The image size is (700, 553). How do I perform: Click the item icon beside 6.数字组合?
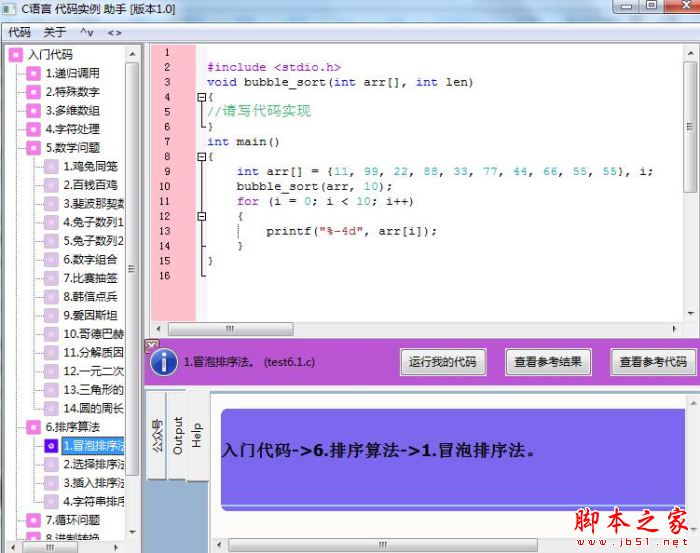click(51, 260)
